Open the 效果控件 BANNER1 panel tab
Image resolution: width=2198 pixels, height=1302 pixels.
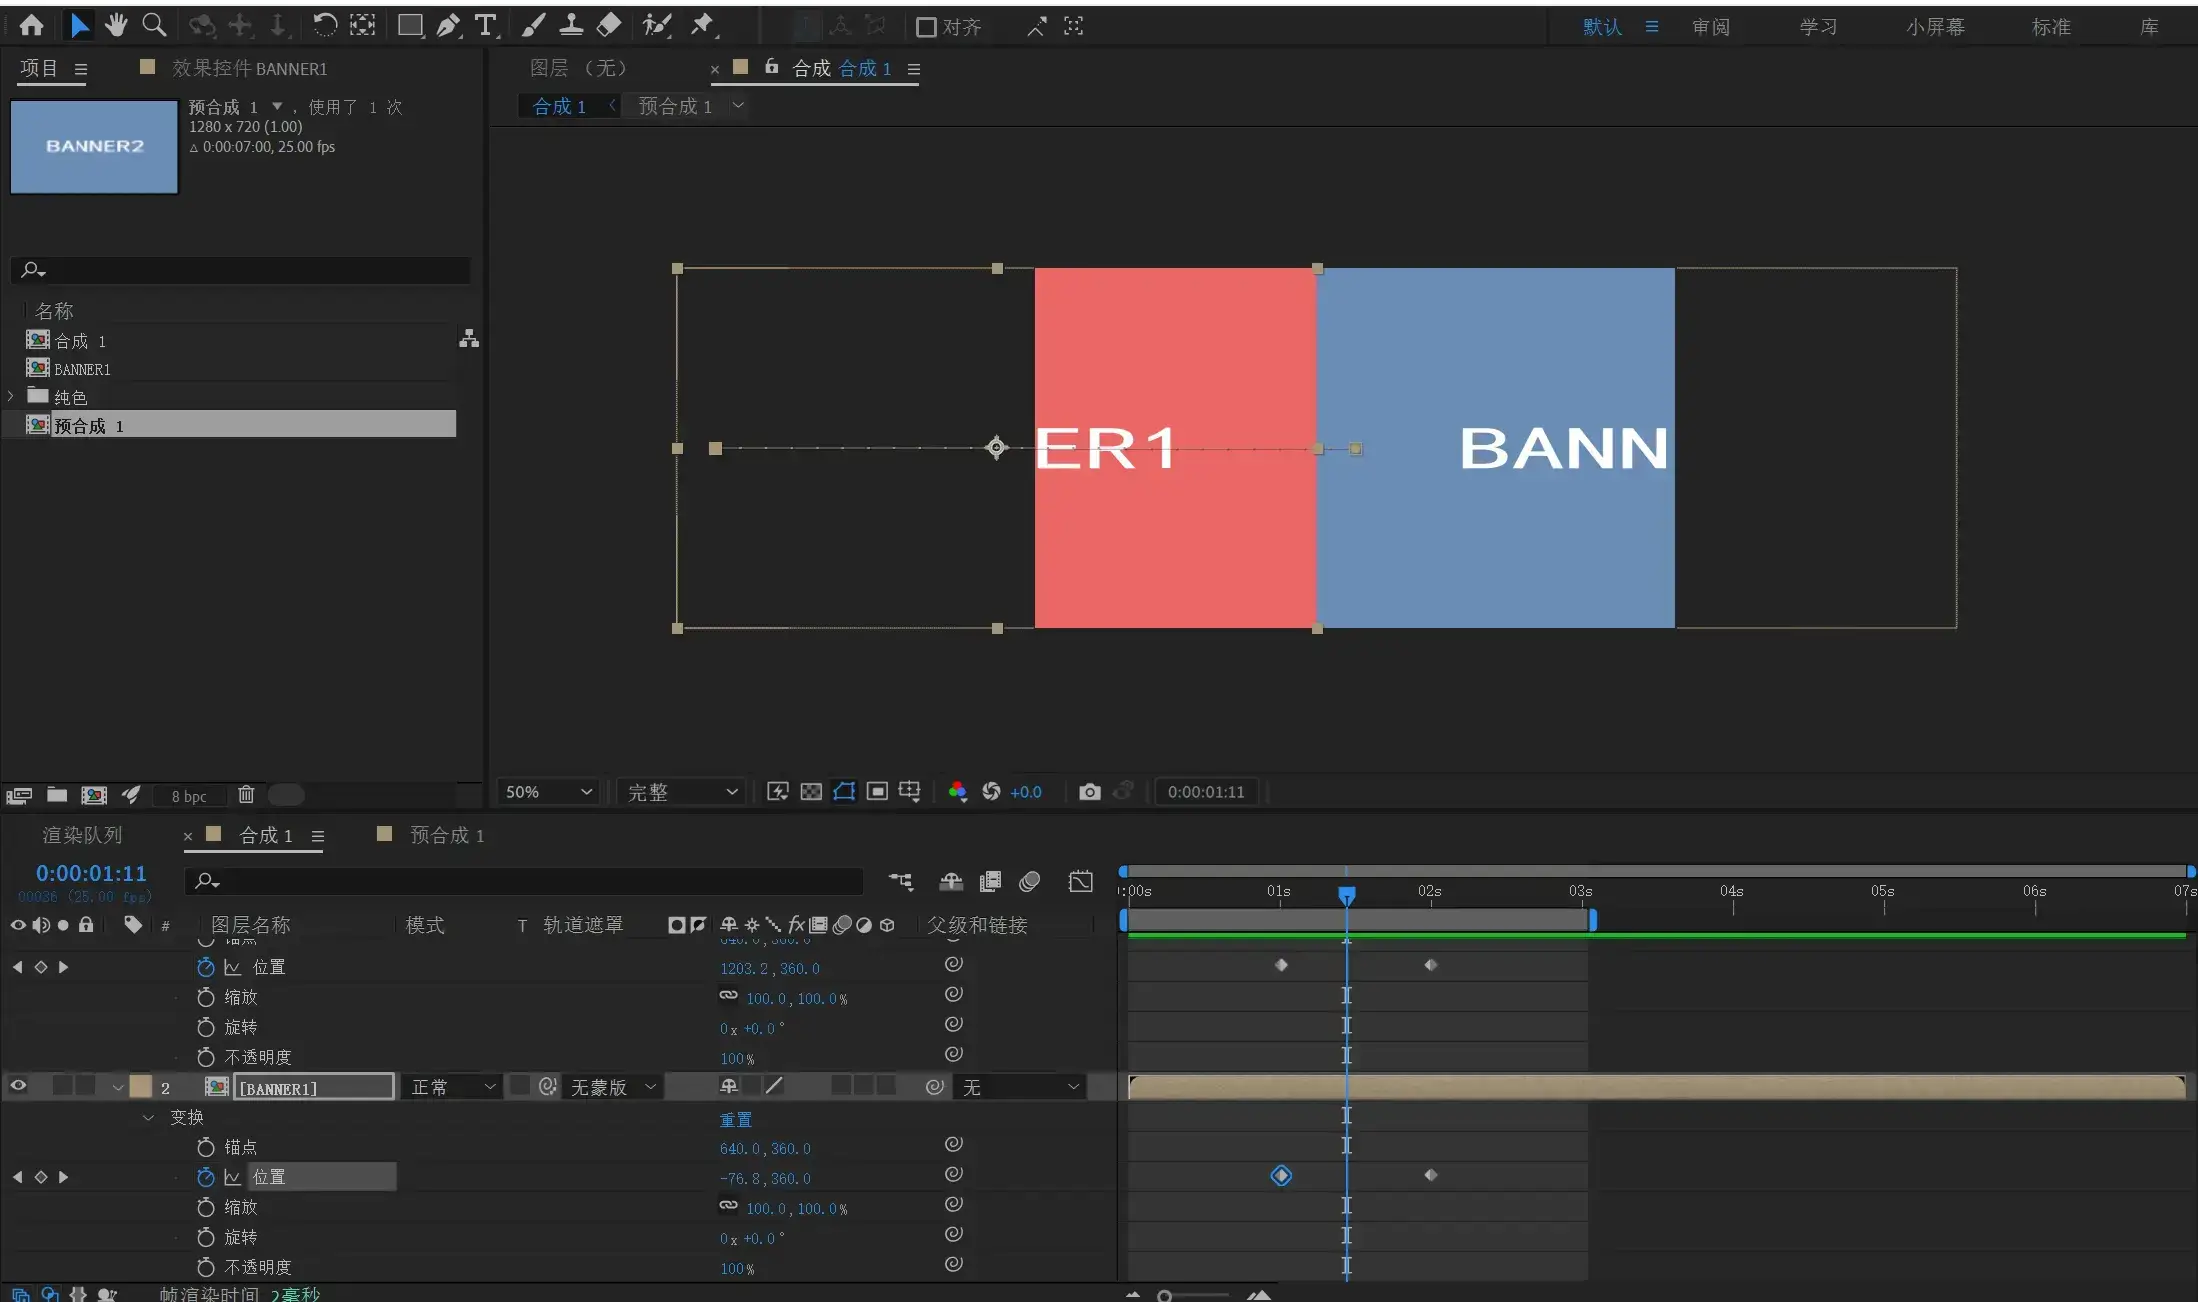(x=249, y=68)
